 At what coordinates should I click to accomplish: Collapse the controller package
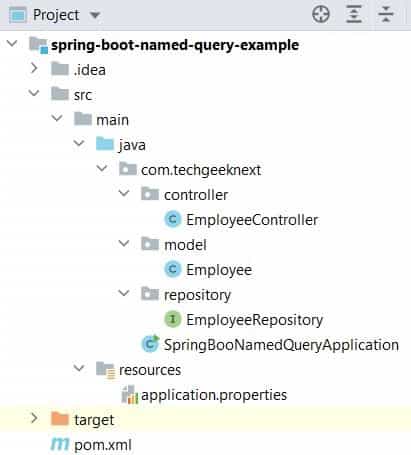[x=124, y=193]
